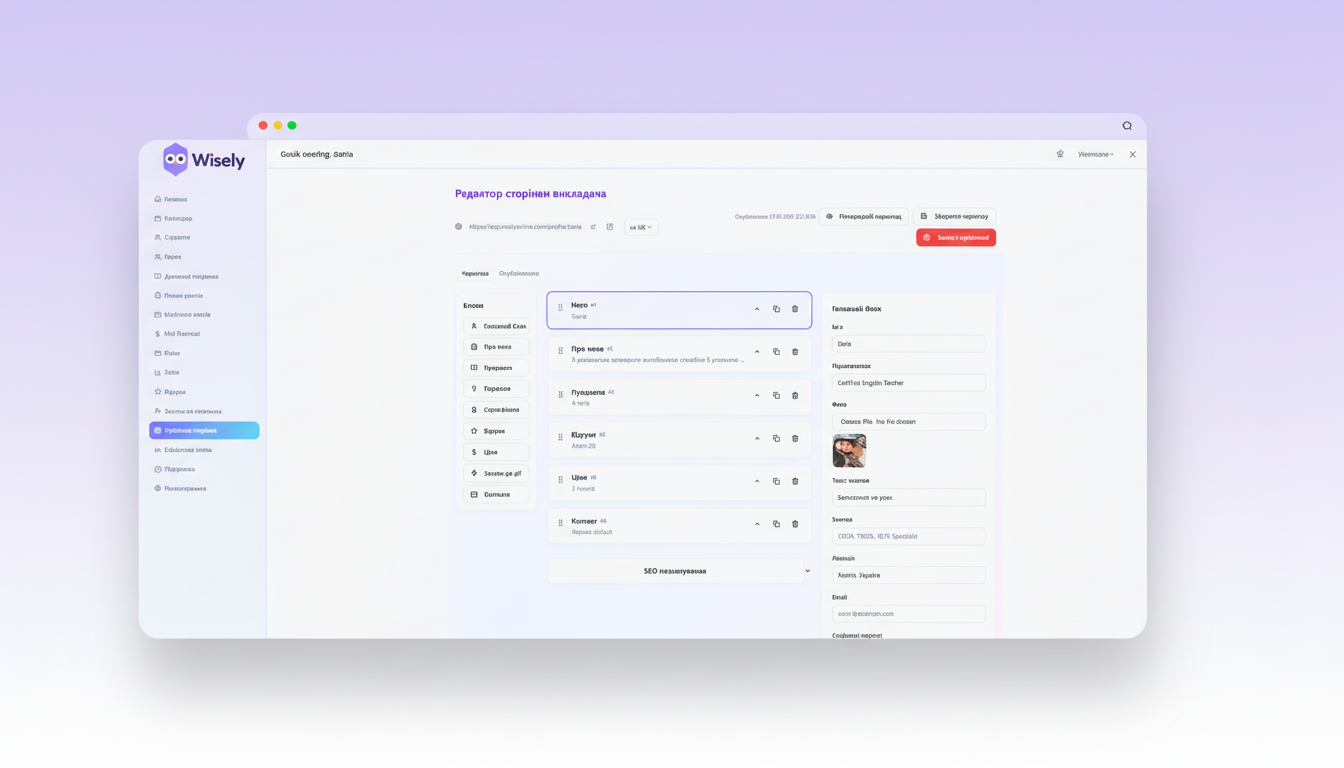
Task: Click the pencil edit icon beside the page URL
Action: (610, 227)
